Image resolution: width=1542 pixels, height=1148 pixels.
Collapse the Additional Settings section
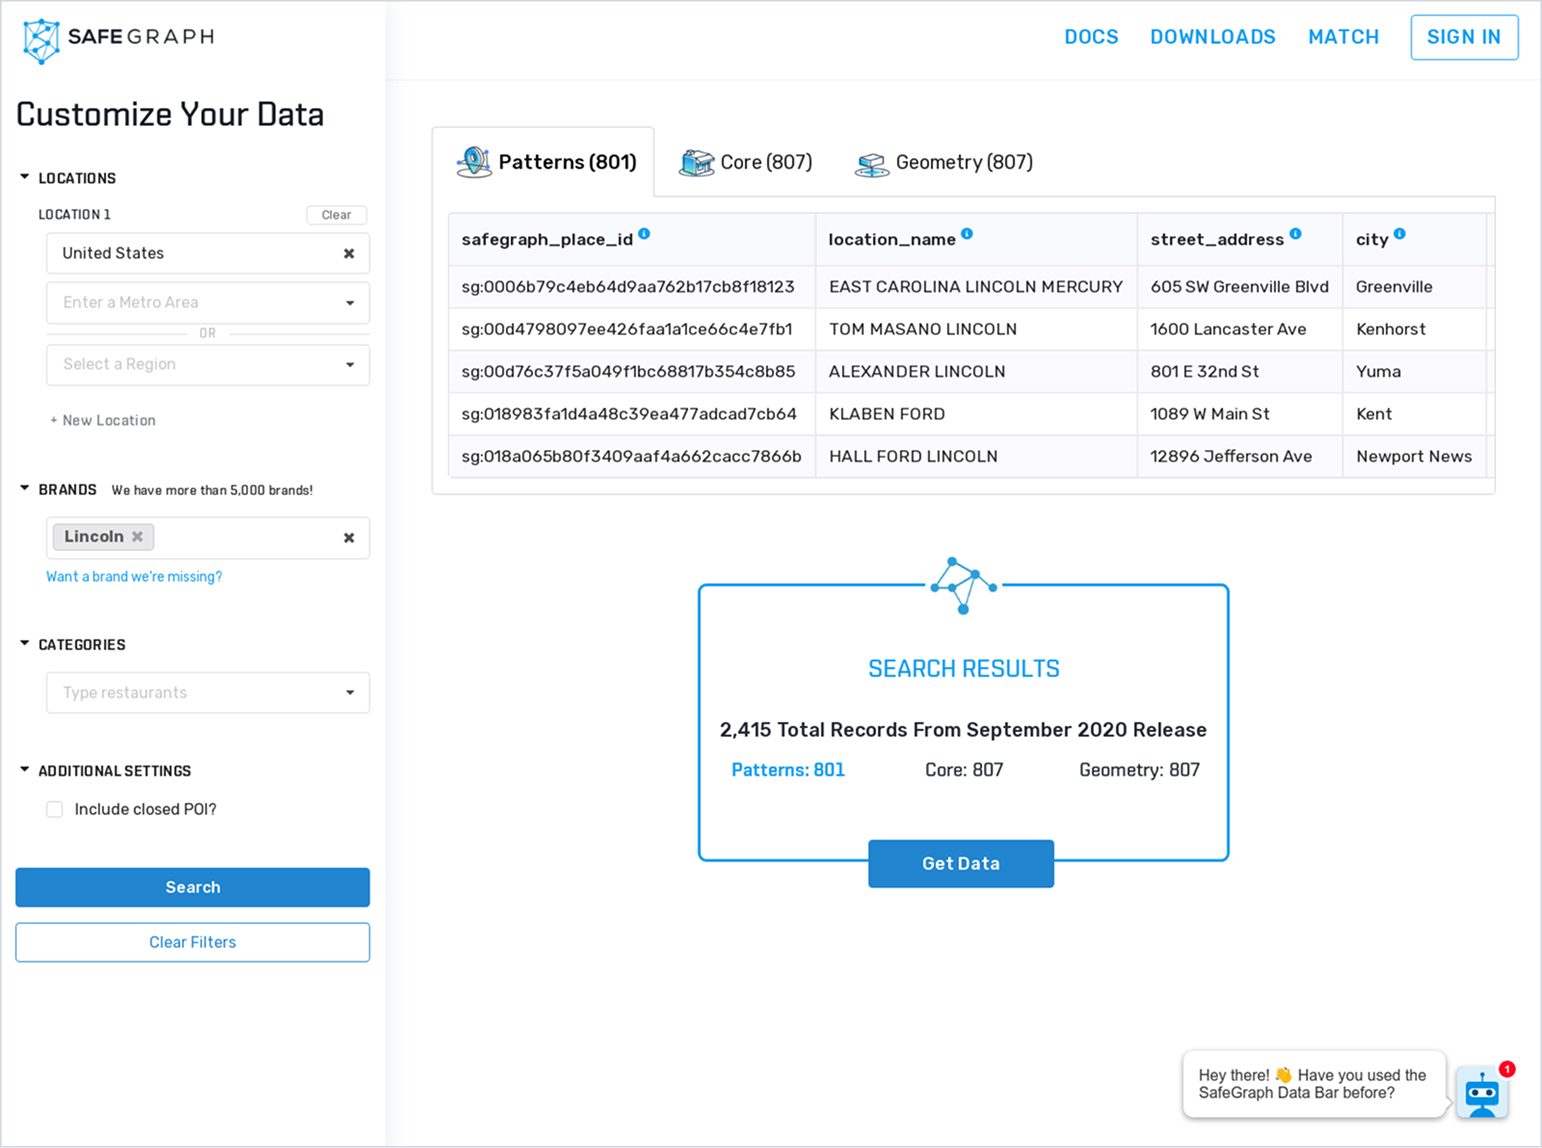[x=25, y=771]
